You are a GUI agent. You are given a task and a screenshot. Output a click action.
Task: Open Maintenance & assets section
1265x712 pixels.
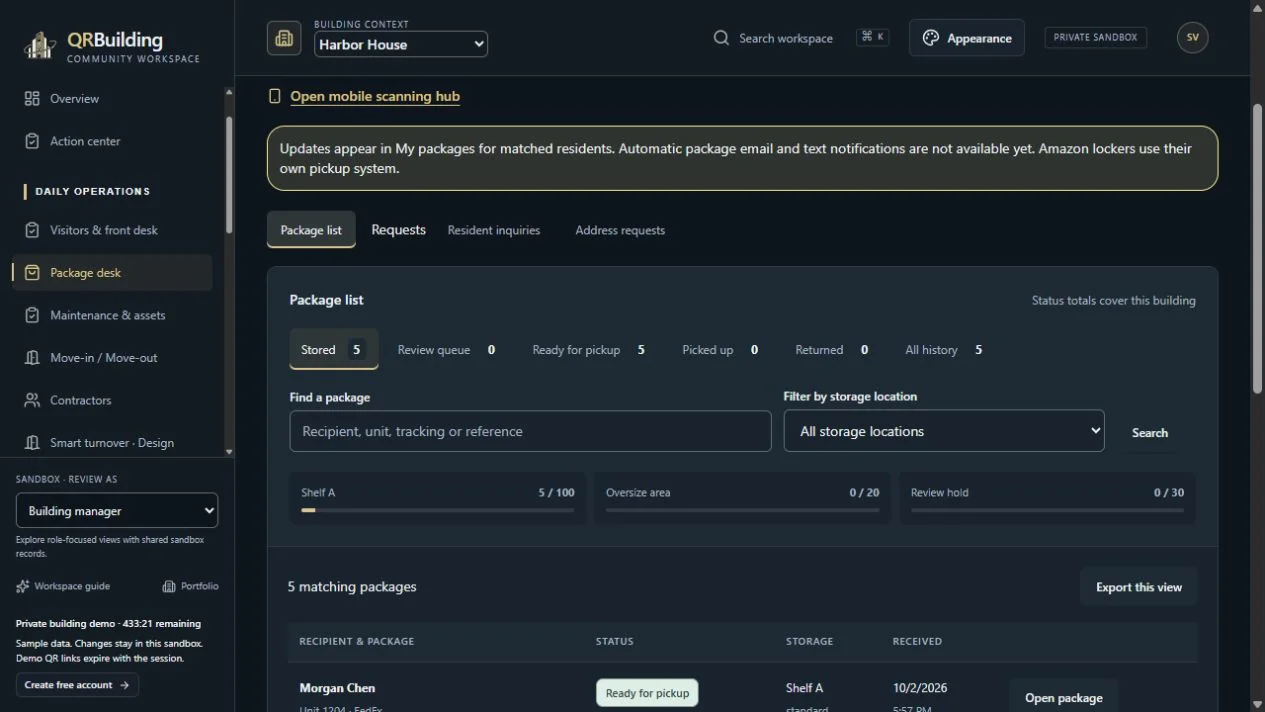pyautogui.click(x=112, y=315)
